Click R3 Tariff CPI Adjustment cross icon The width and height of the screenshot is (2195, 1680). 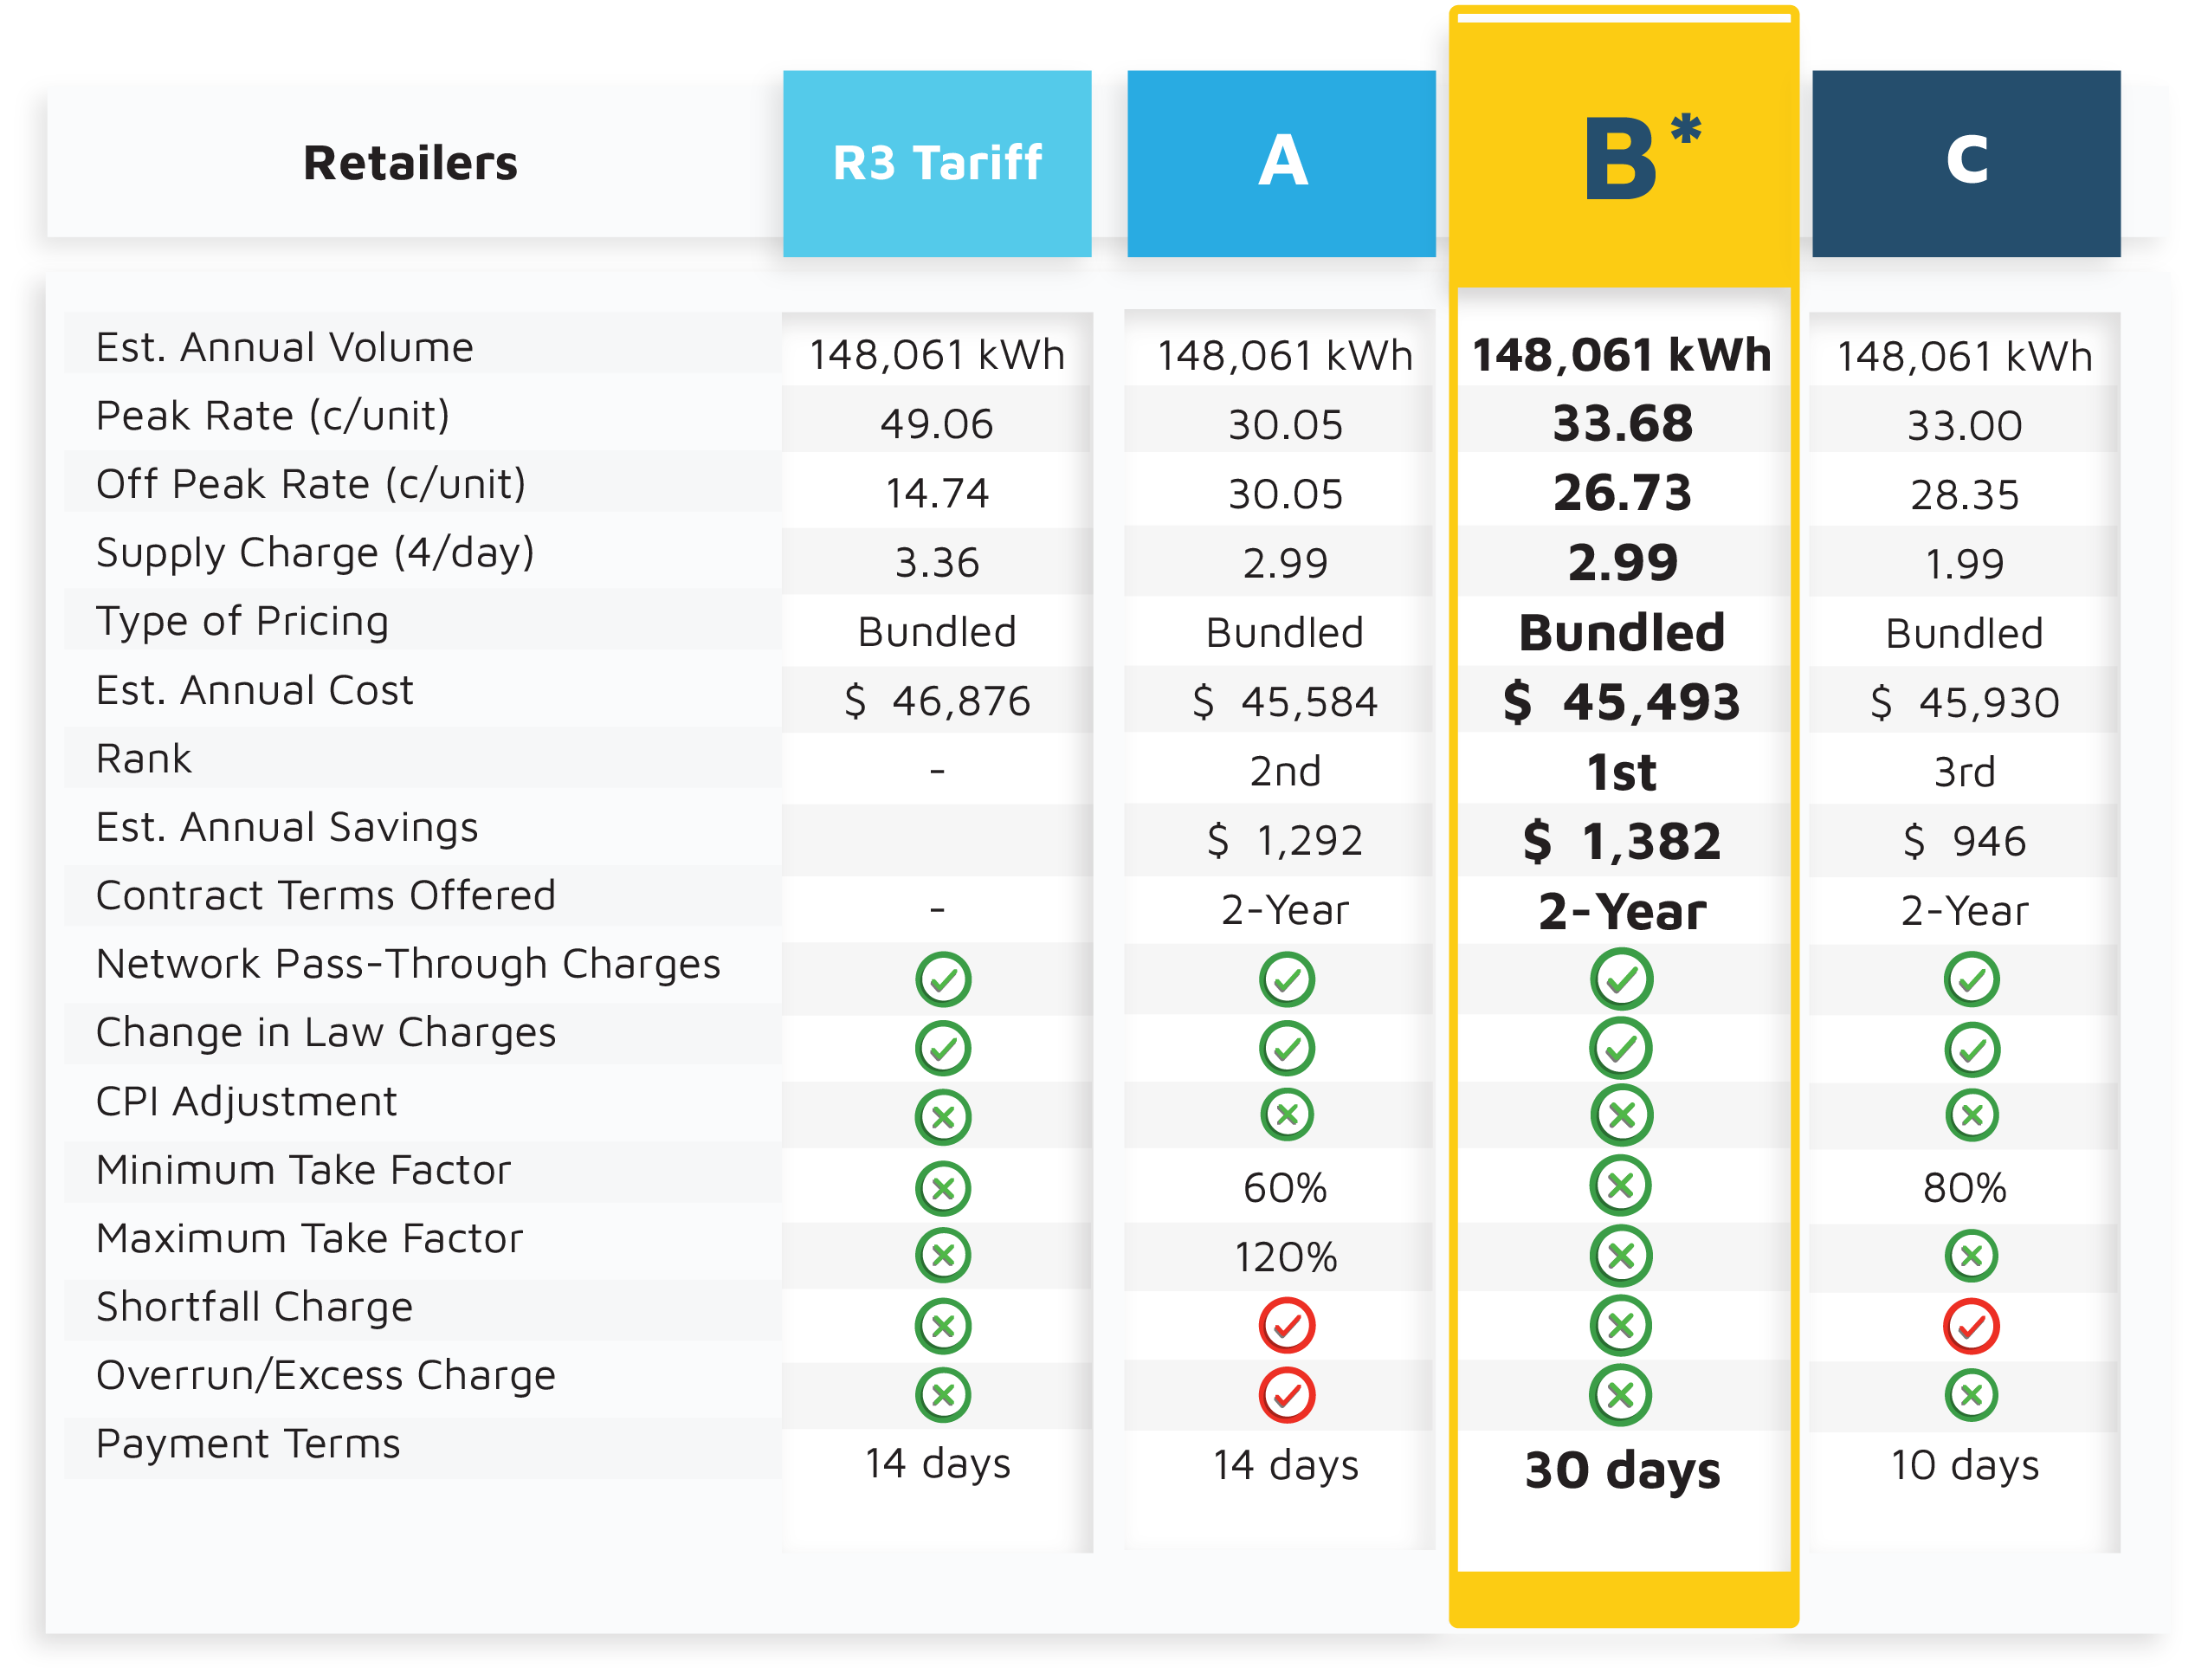coord(943,1117)
